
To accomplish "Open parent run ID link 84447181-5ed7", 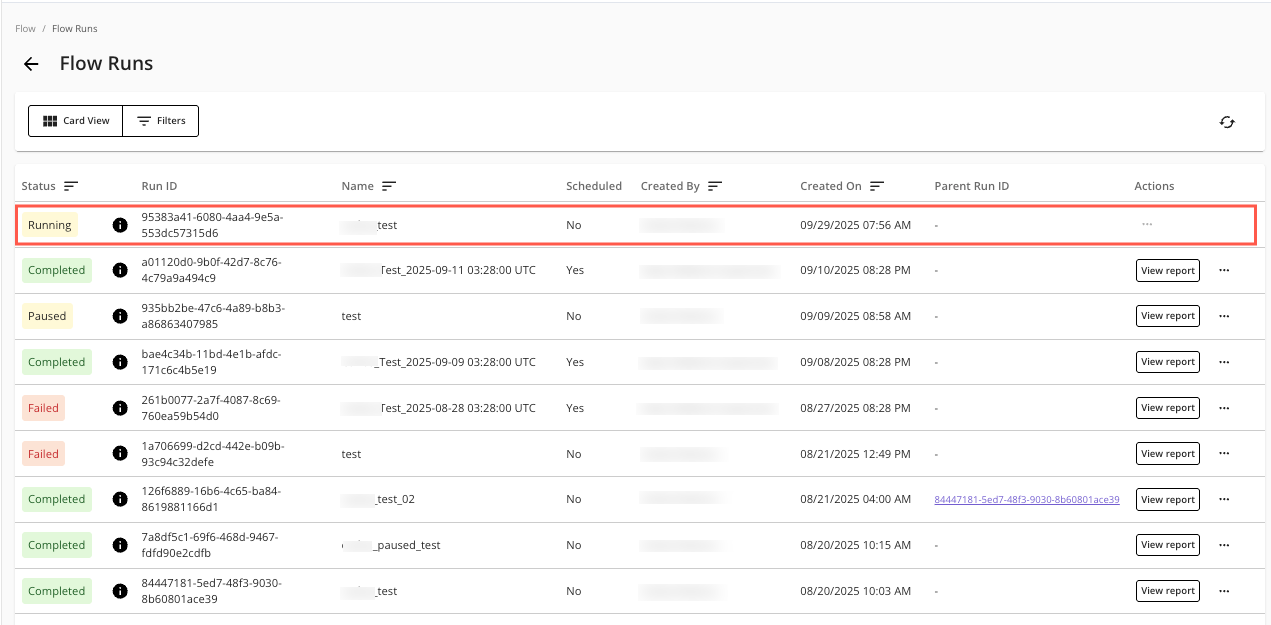I will point(1026,499).
